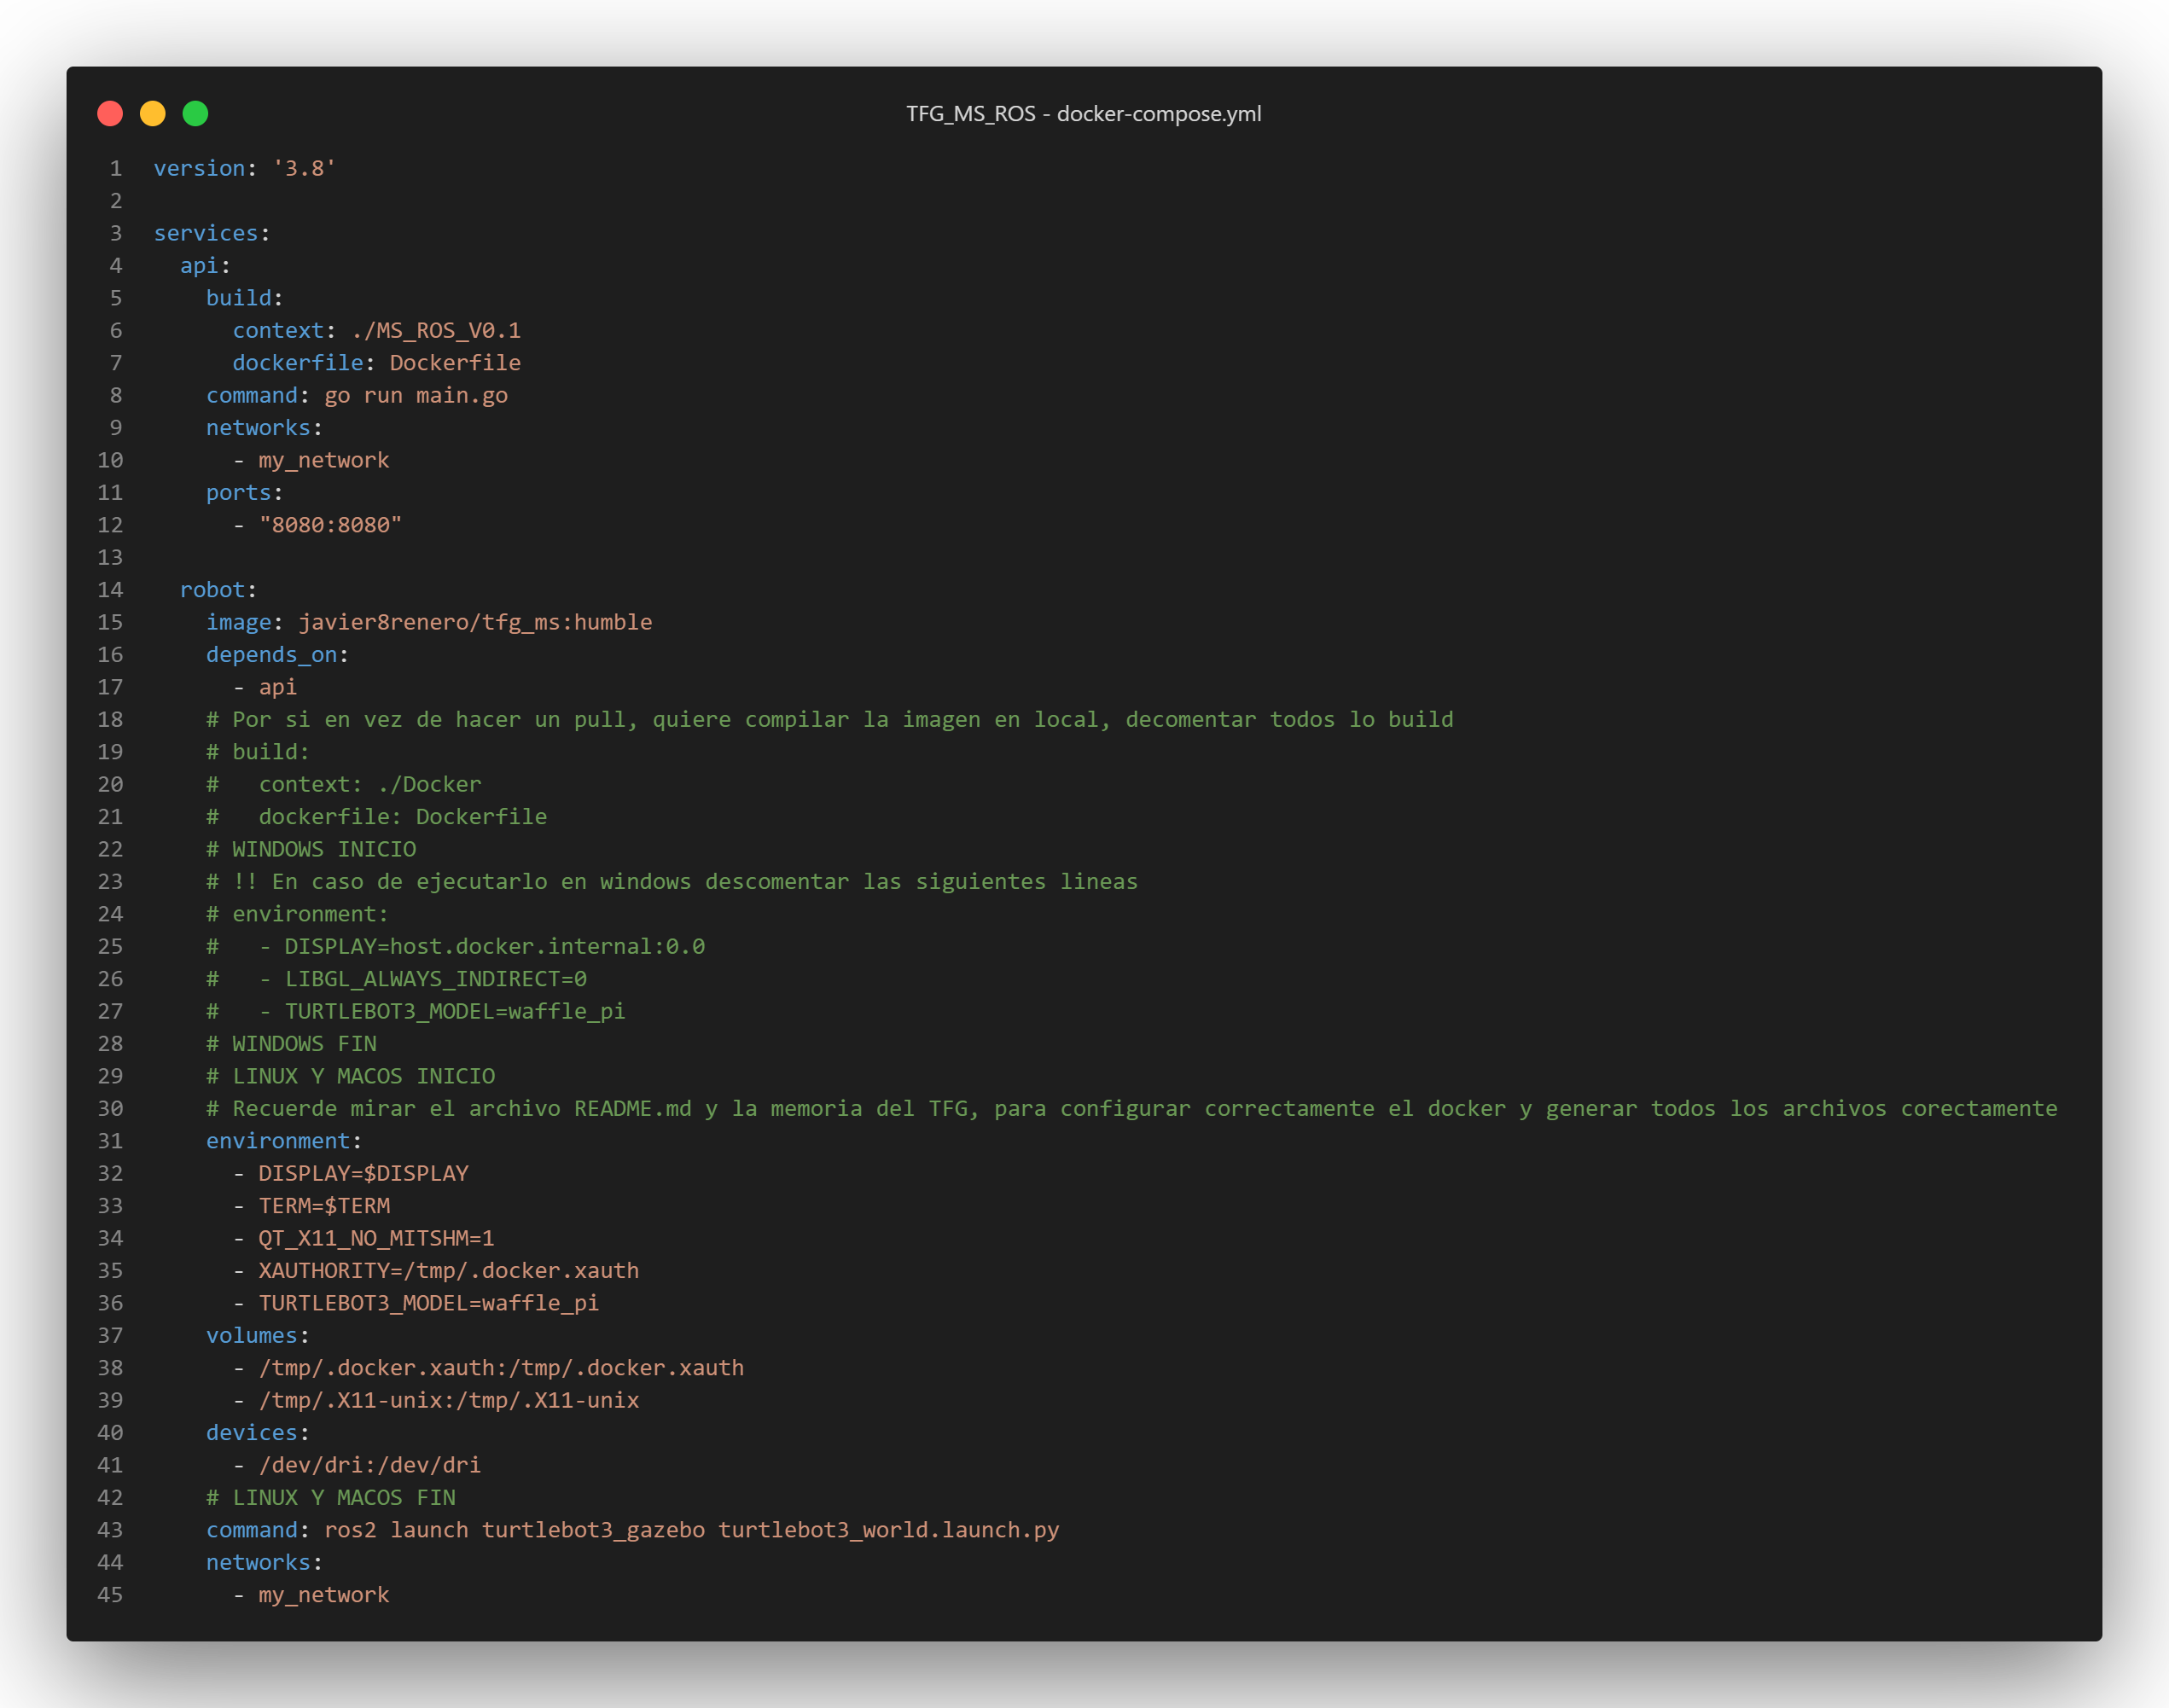2169x1708 pixels.
Task: Select the depends_on key on line 16
Action: tap(270, 654)
